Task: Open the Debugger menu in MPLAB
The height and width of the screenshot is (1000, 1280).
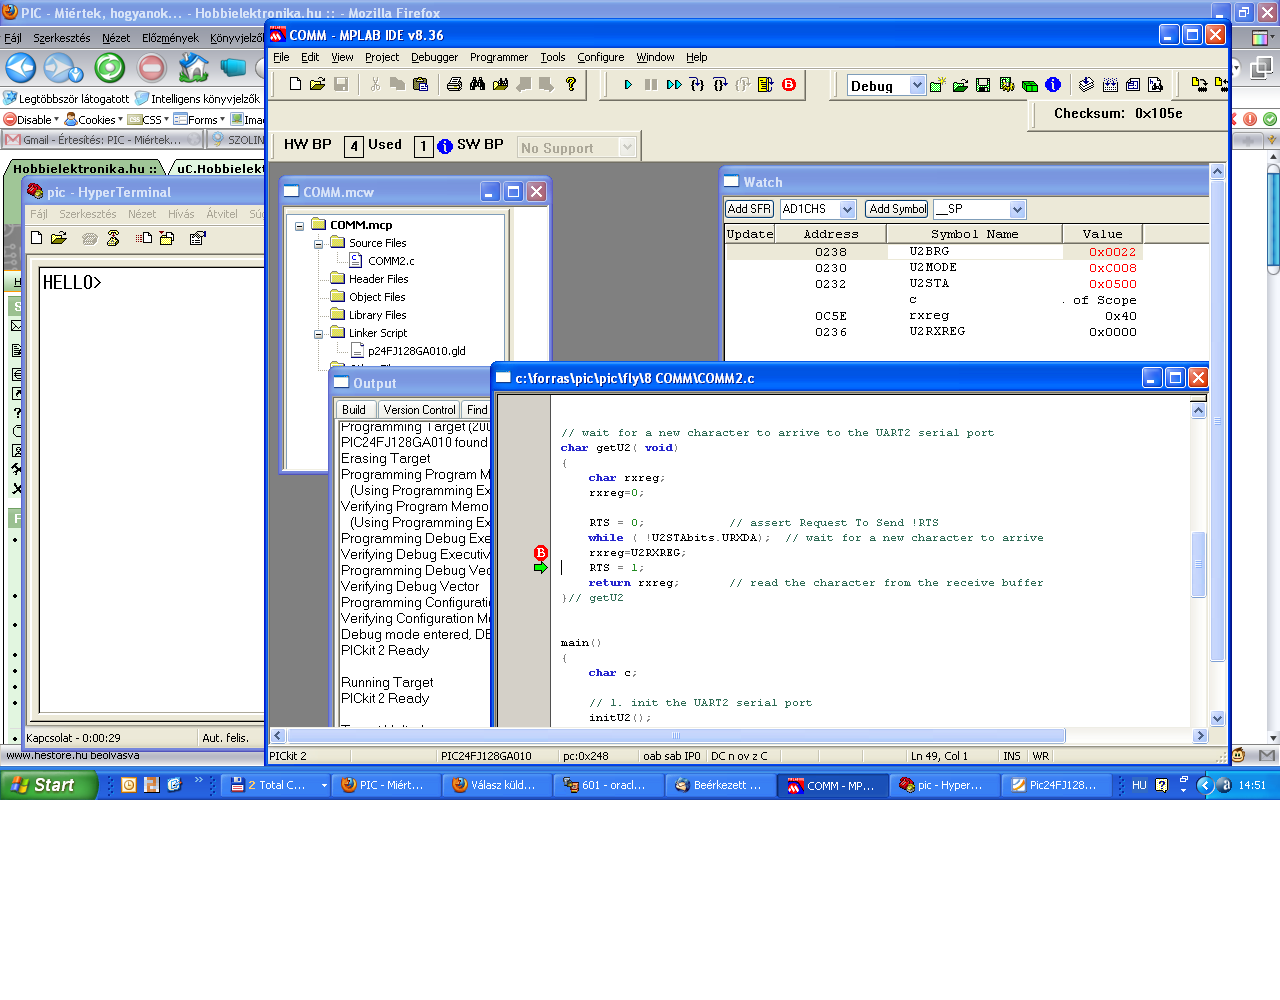Action: click(x=434, y=57)
